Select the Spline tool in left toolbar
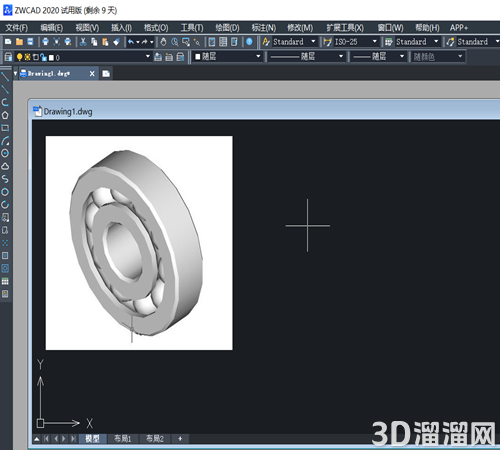Image resolution: width=500 pixels, height=450 pixels. [5, 179]
